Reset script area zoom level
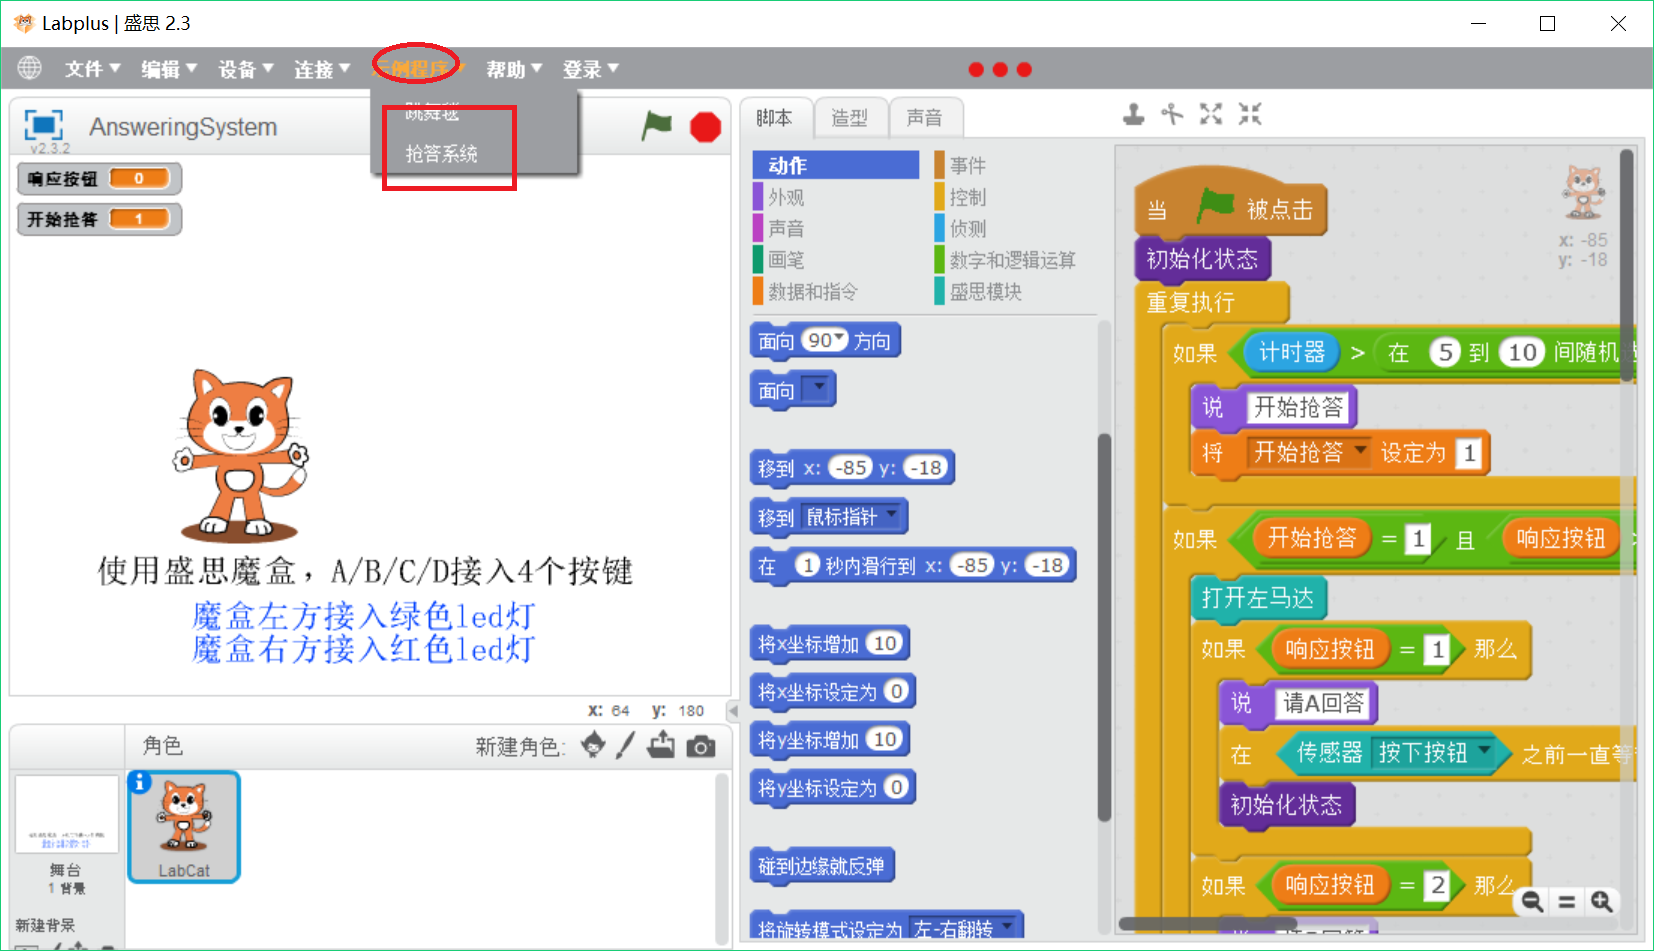Image resolution: width=1654 pixels, height=951 pixels. tap(1567, 902)
